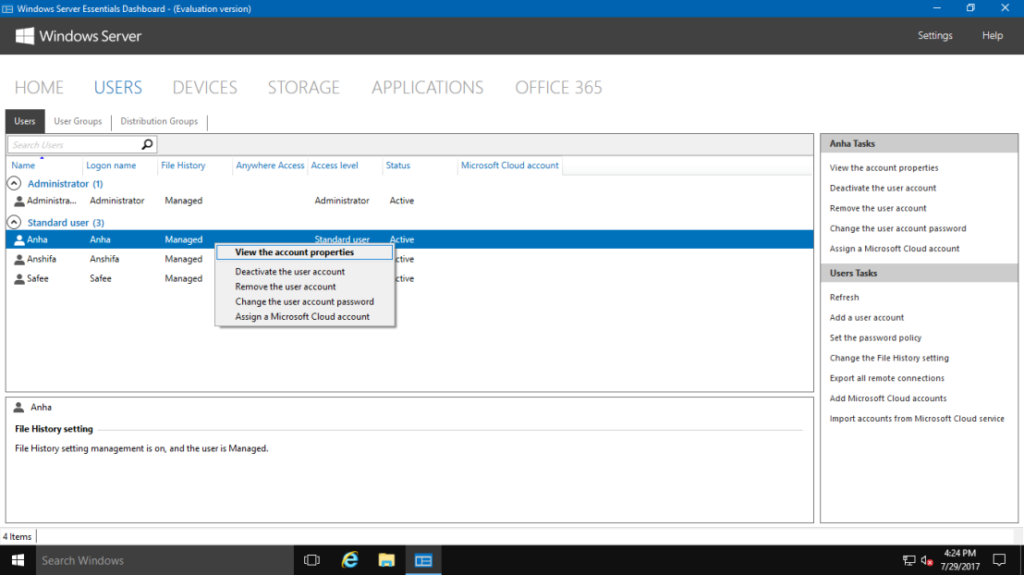The image size is (1024, 575).
Task: Click the user icon in the Anha details pane
Action: (19, 407)
